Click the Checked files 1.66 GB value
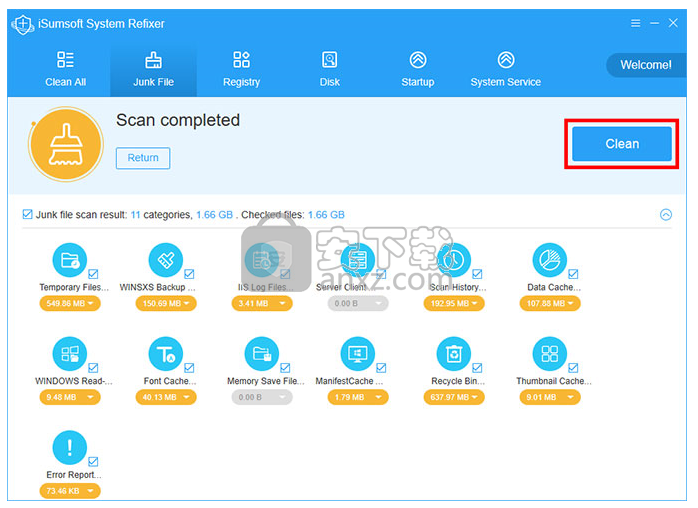The image size is (698, 508). click(x=326, y=215)
